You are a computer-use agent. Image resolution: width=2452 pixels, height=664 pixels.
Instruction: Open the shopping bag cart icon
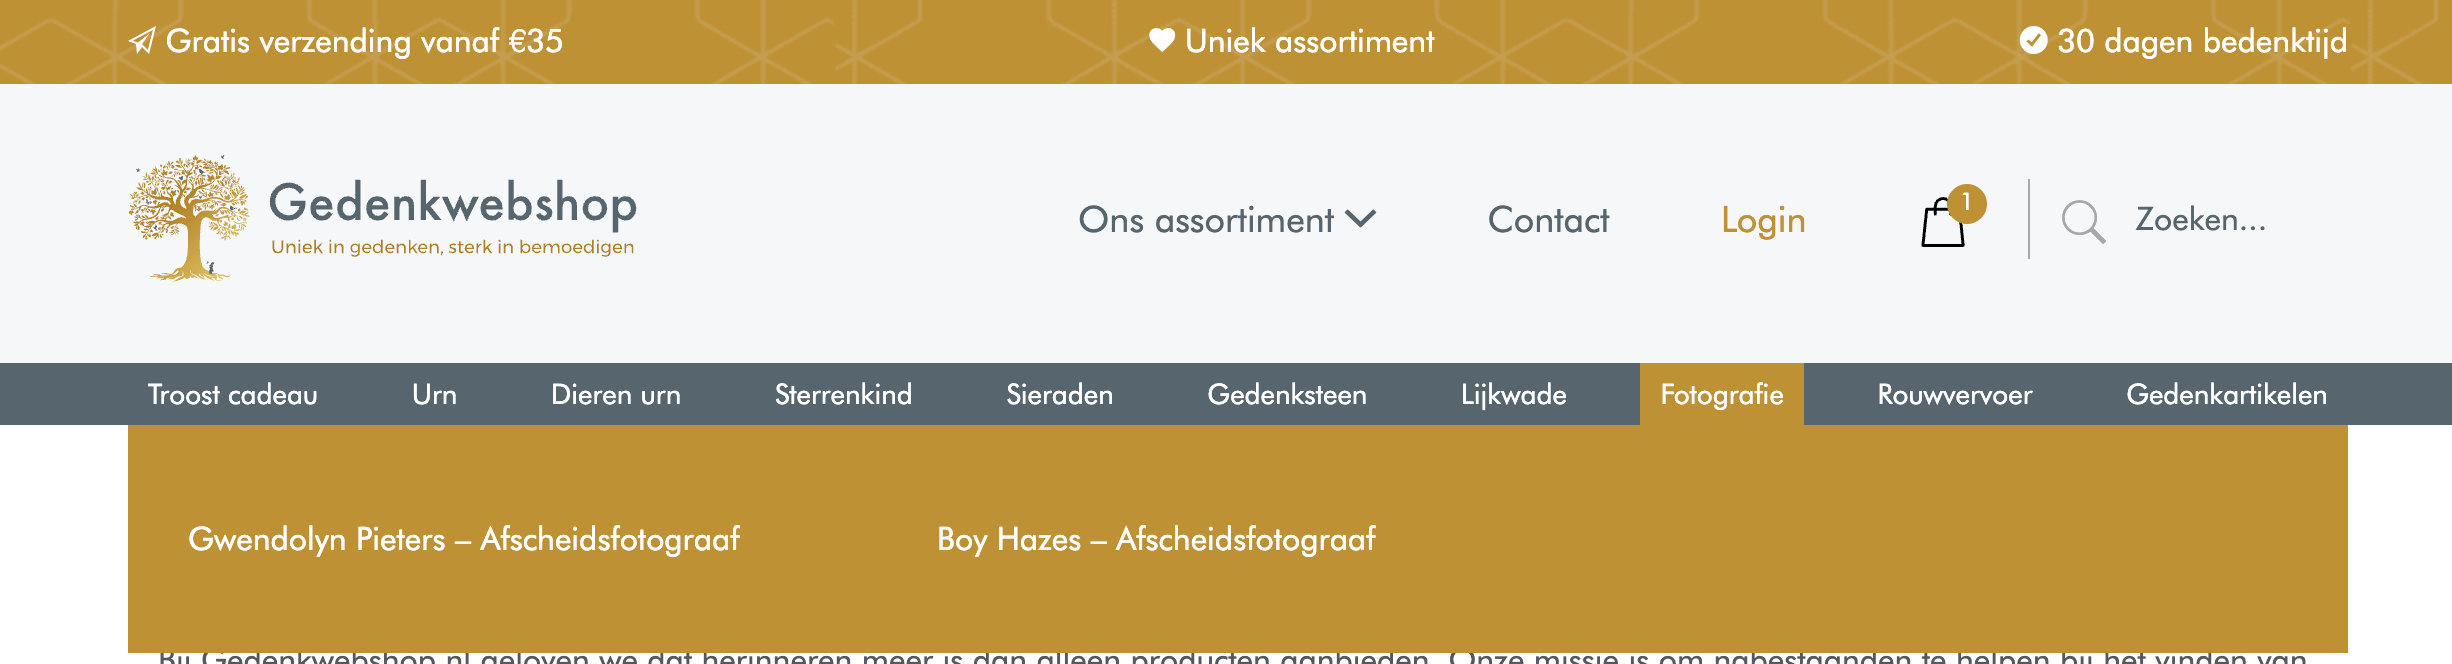1942,224
